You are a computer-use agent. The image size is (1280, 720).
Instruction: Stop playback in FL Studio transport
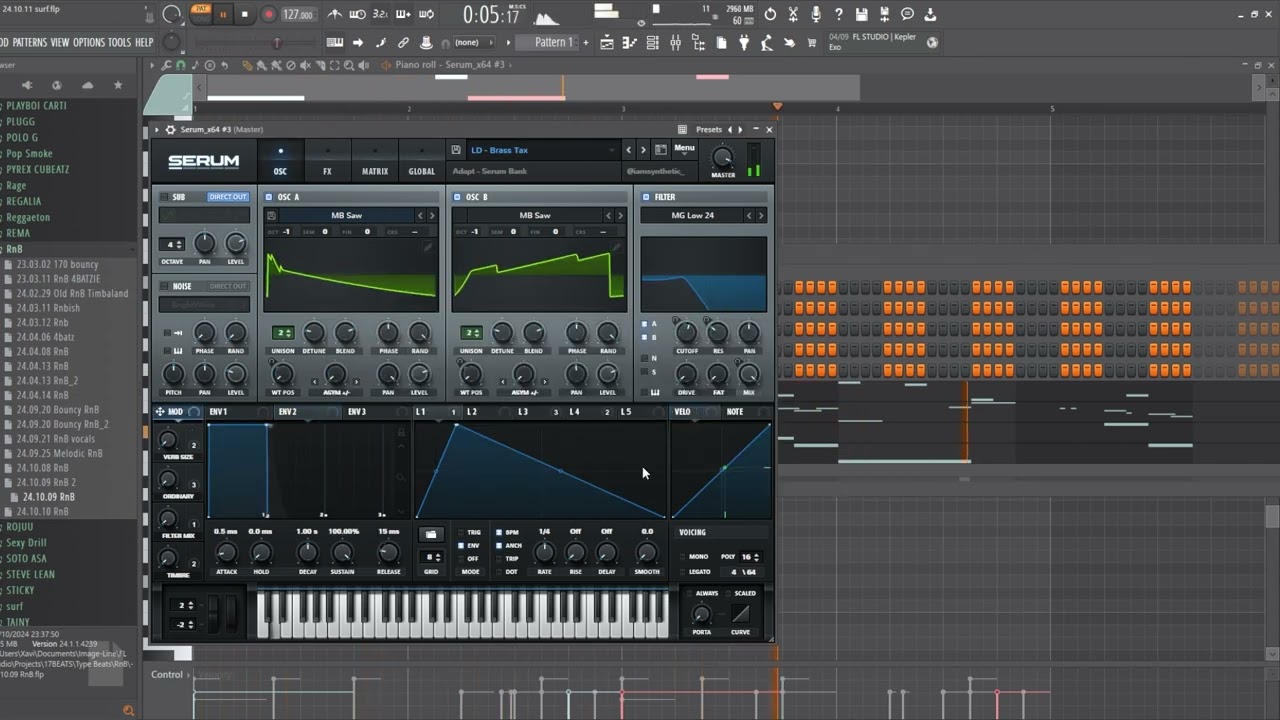(245, 14)
